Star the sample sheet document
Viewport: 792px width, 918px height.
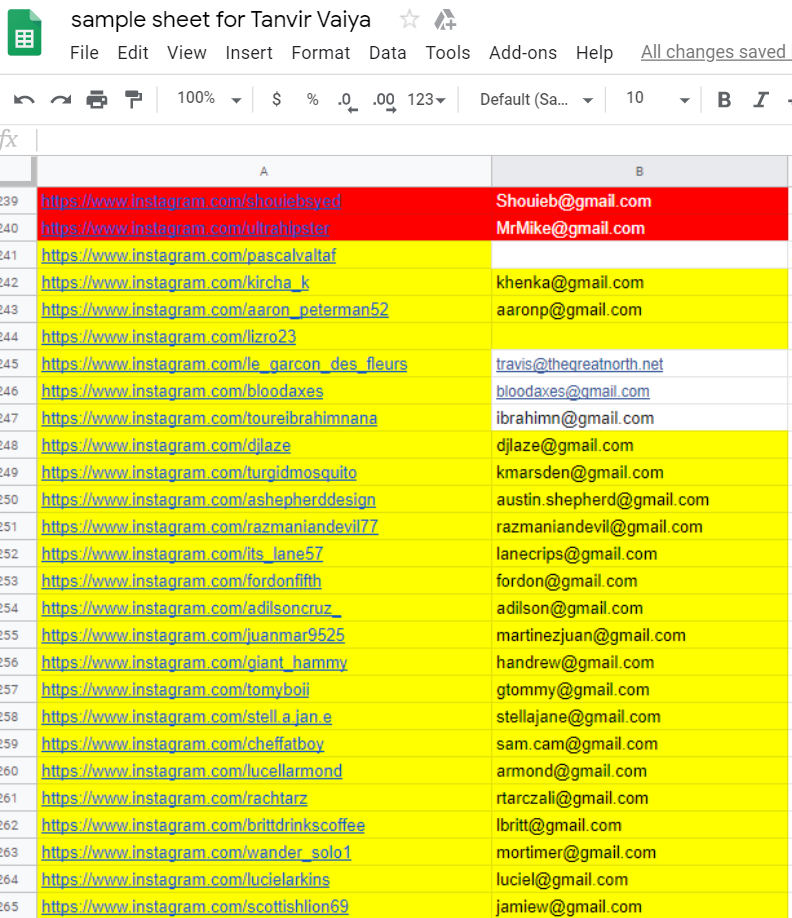409,20
